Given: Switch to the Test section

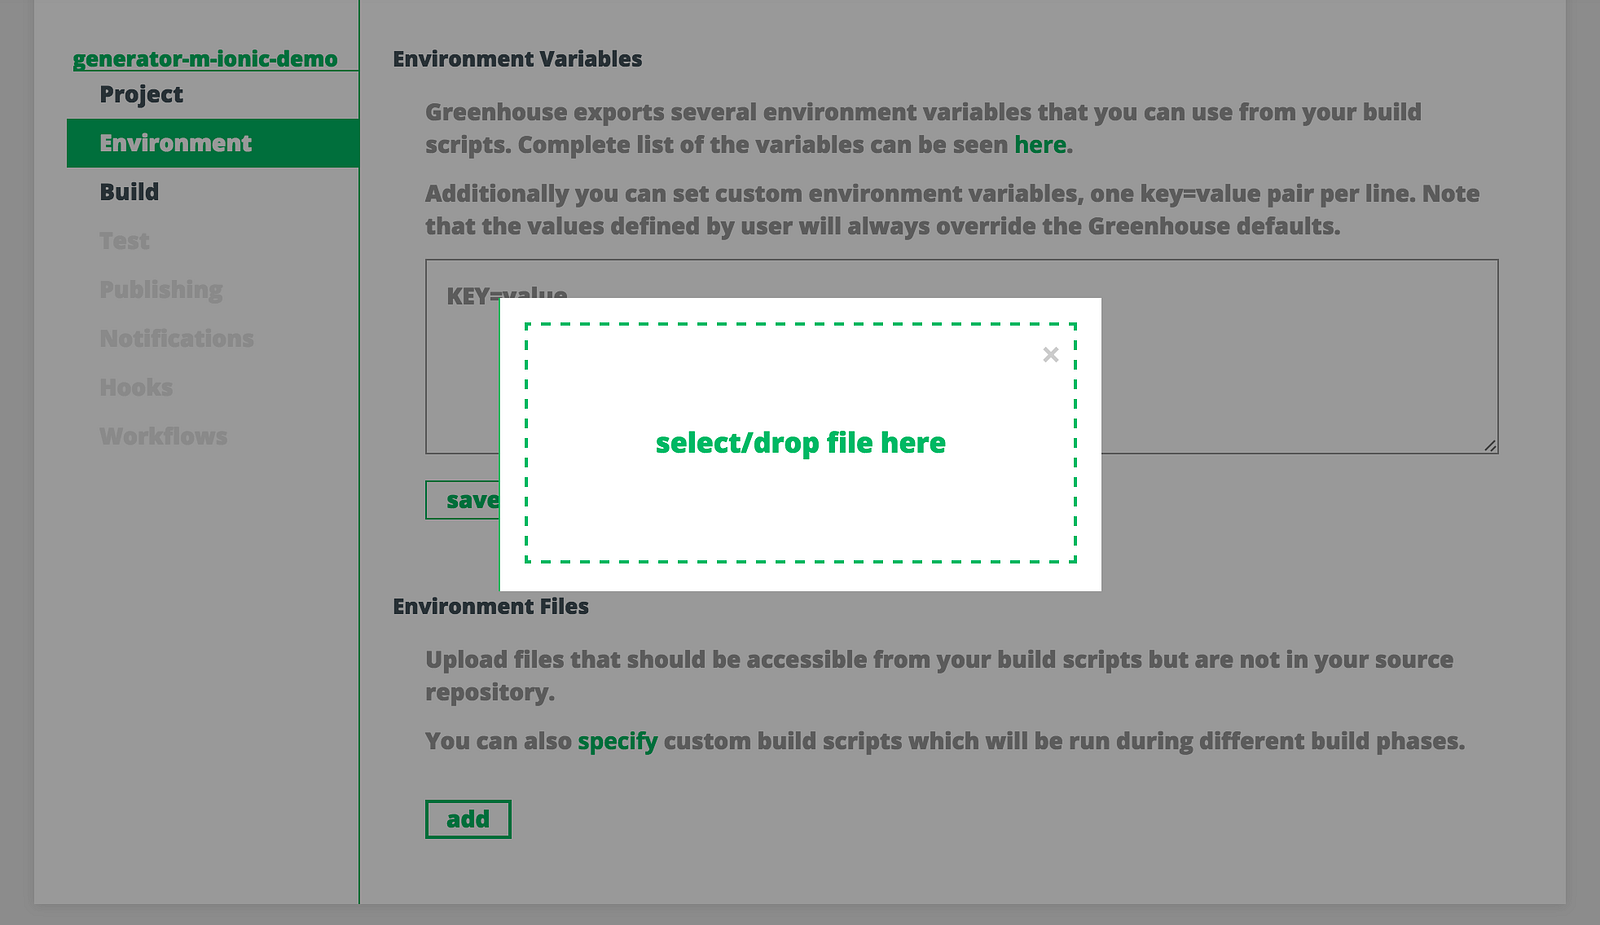Looking at the screenshot, I should [124, 241].
